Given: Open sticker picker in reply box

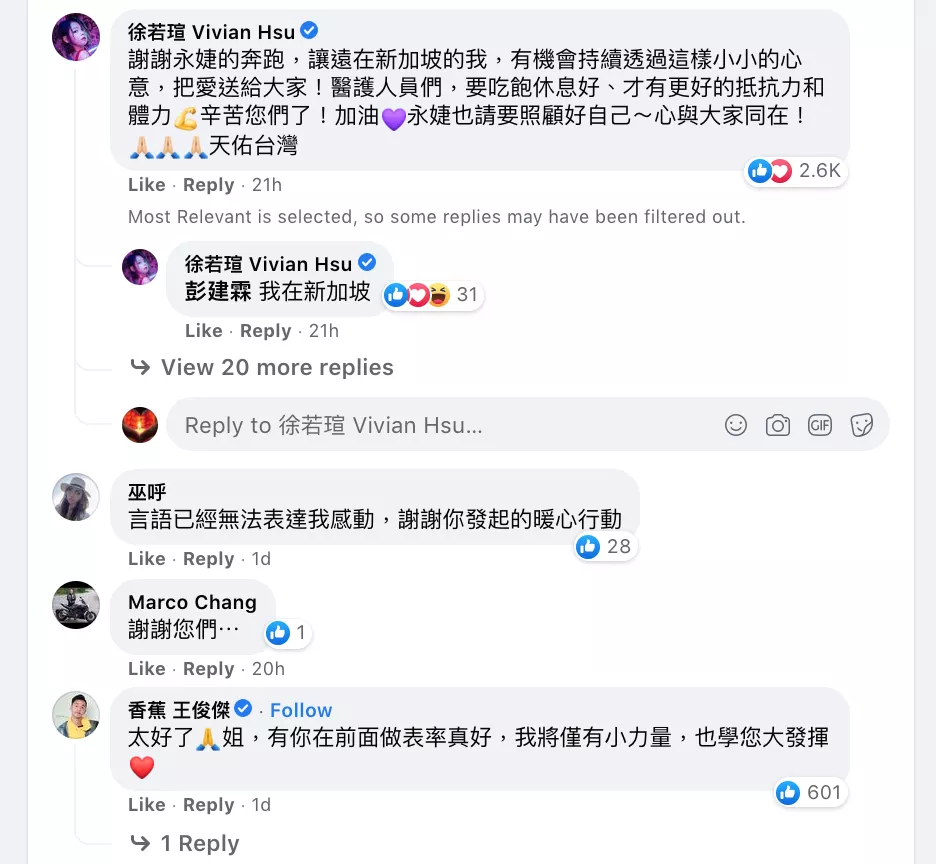Looking at the screenshot, I should [x=861, y=425].
